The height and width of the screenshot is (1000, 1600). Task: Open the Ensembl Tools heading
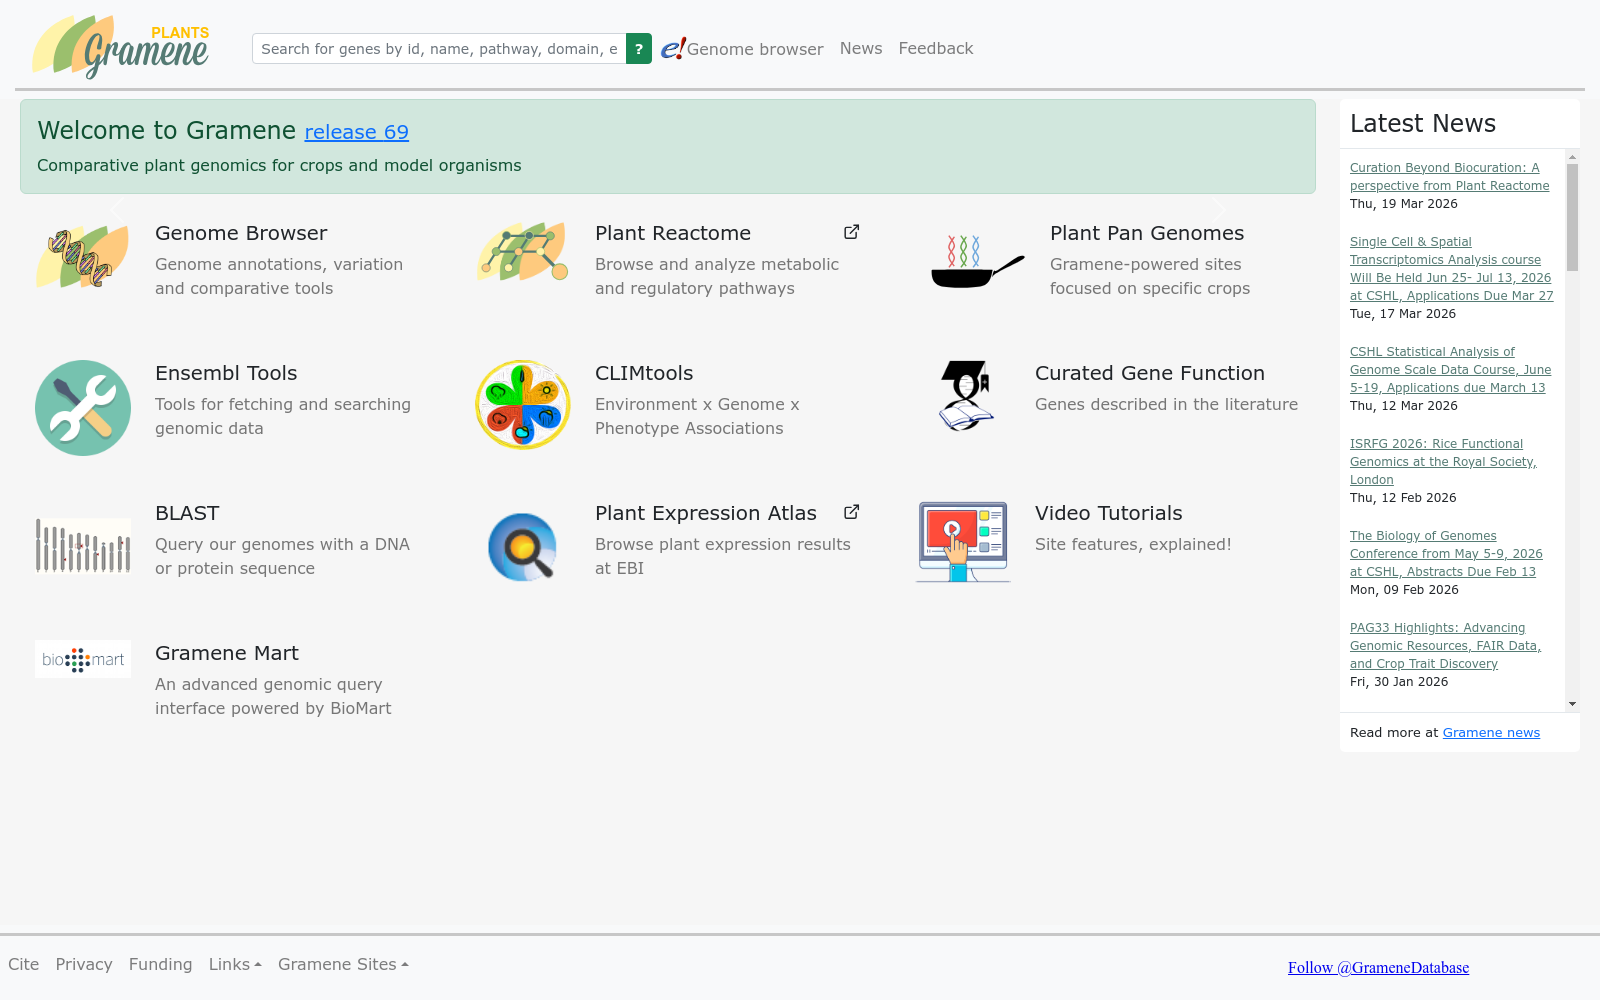click(x=226, y=373)
